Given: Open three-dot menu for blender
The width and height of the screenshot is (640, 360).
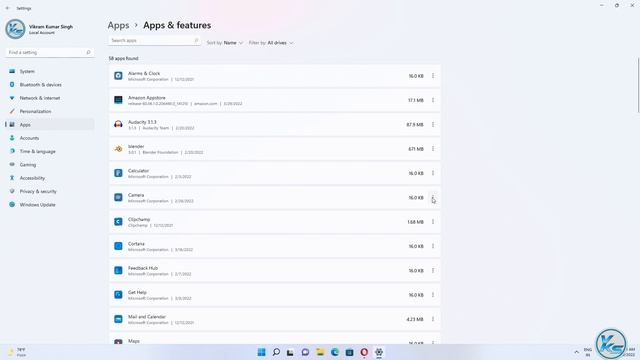Looking at the screenshot, I should [433, 149].
